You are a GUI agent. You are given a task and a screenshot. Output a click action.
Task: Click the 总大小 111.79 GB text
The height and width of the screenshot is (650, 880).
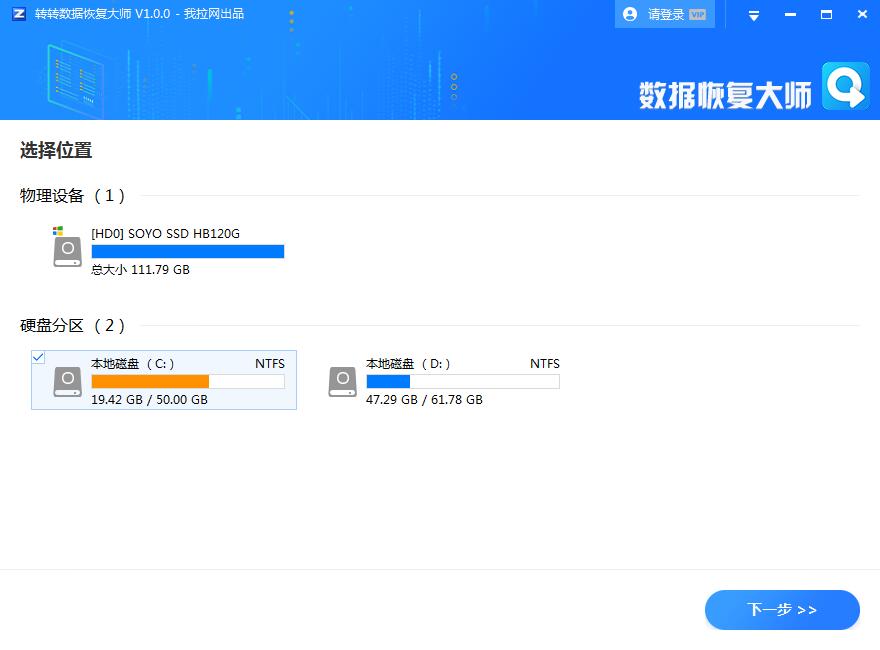[140, 269]
